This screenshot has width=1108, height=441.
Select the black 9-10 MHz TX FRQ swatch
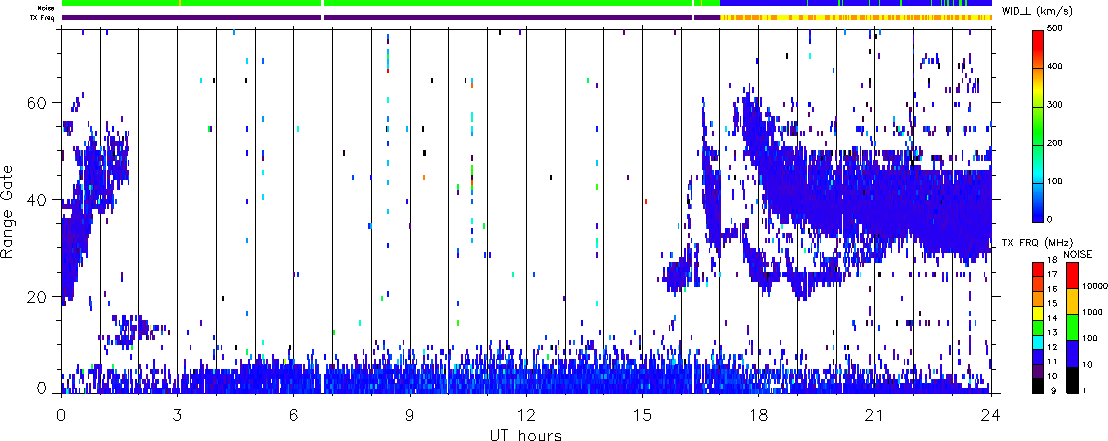point(1037,385)
